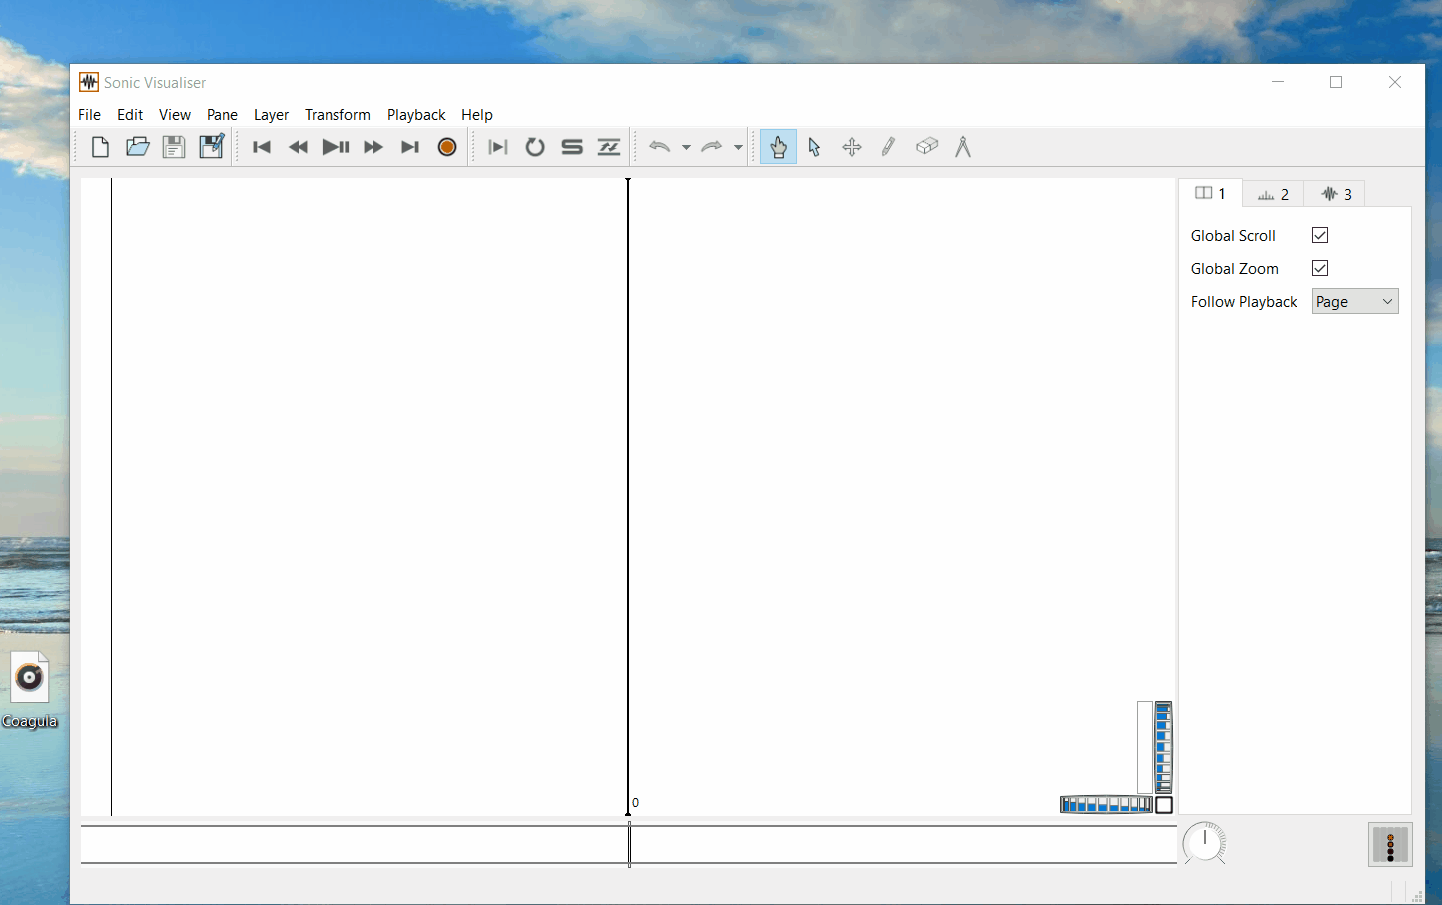The image size is (1442, 905).
Task: Choose the Edit move tool
Action: point(852,147)
